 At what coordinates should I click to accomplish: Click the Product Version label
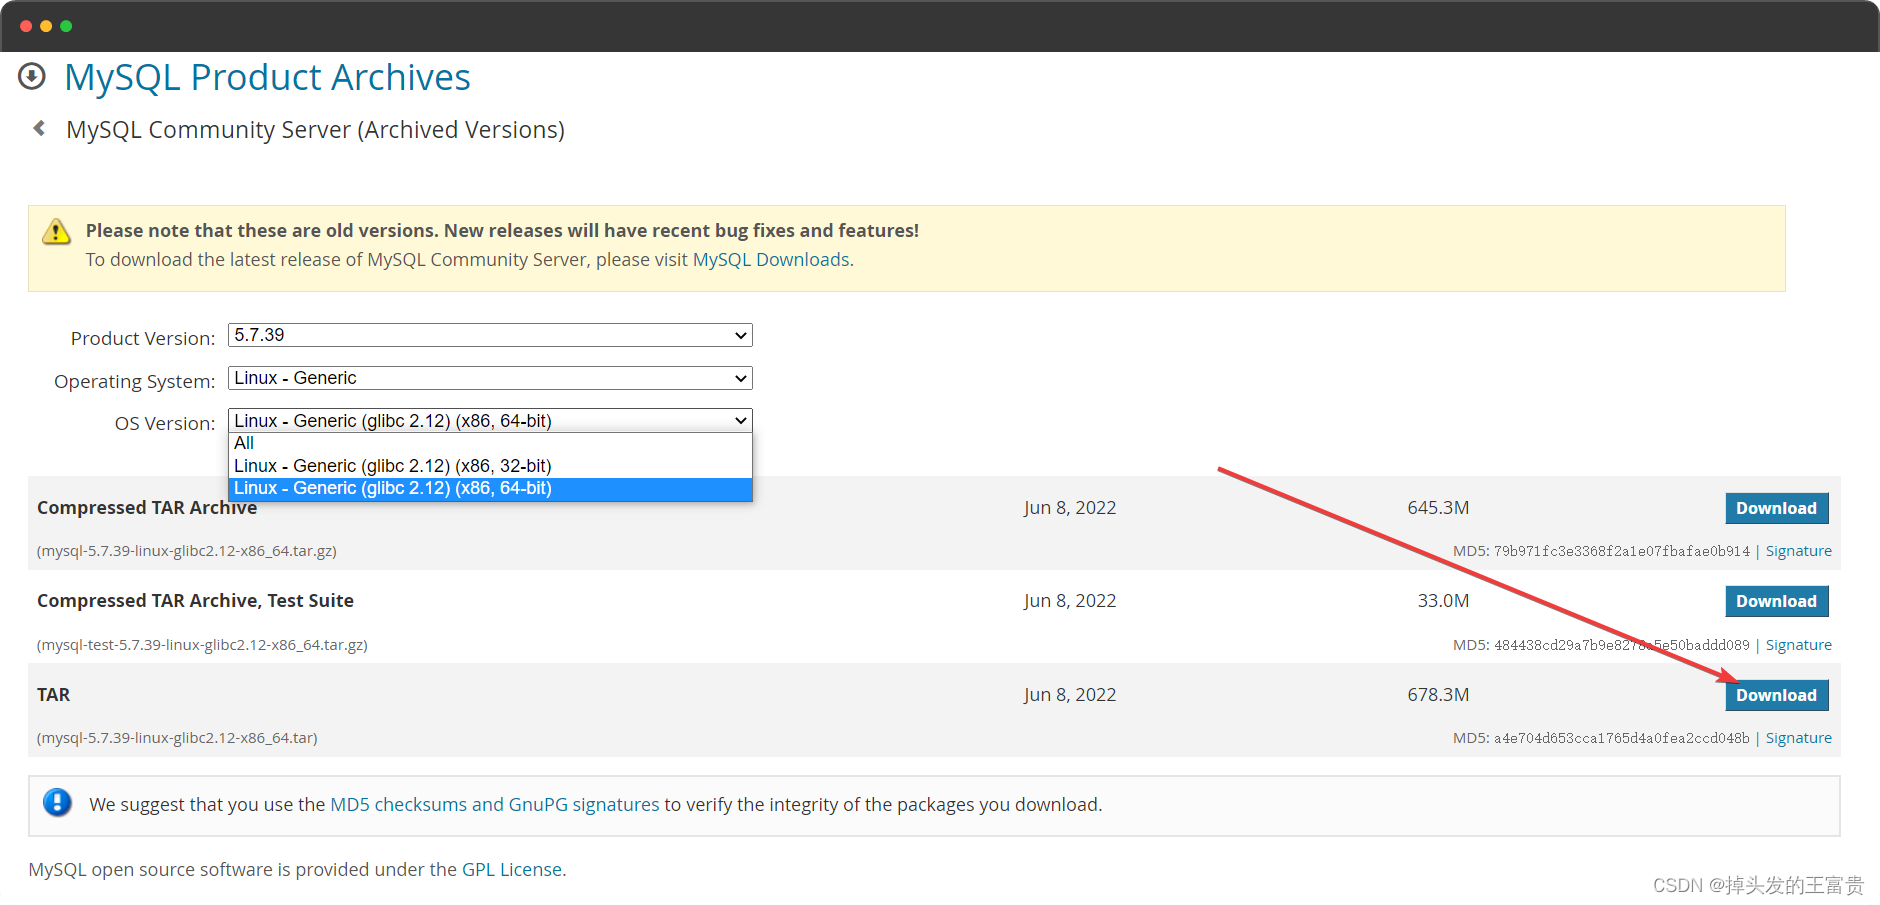(x=143, y=338)
